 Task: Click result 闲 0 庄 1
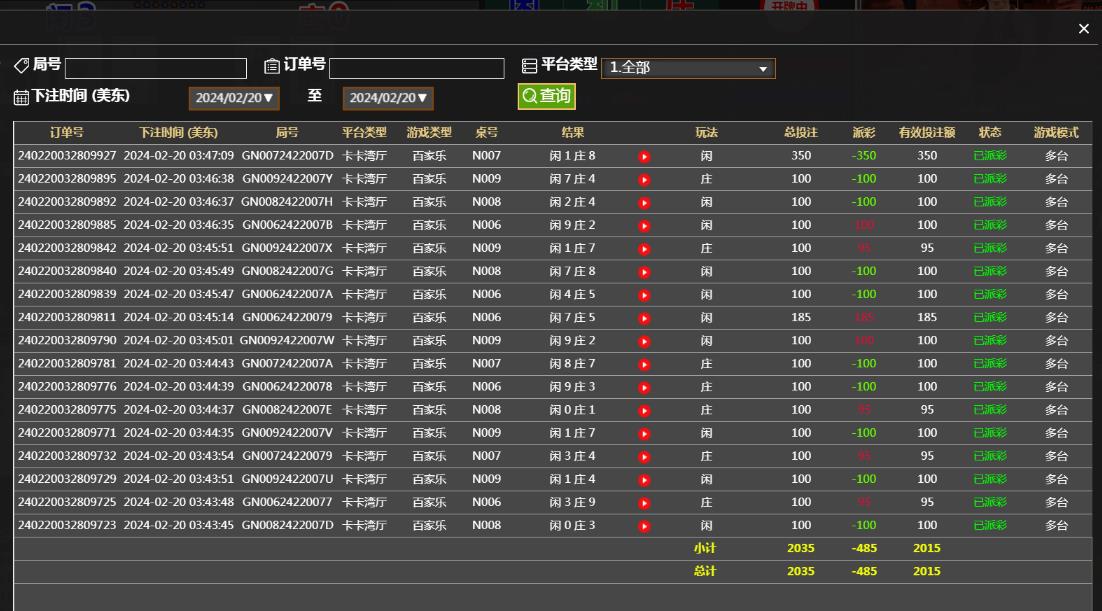pos(572,410)
